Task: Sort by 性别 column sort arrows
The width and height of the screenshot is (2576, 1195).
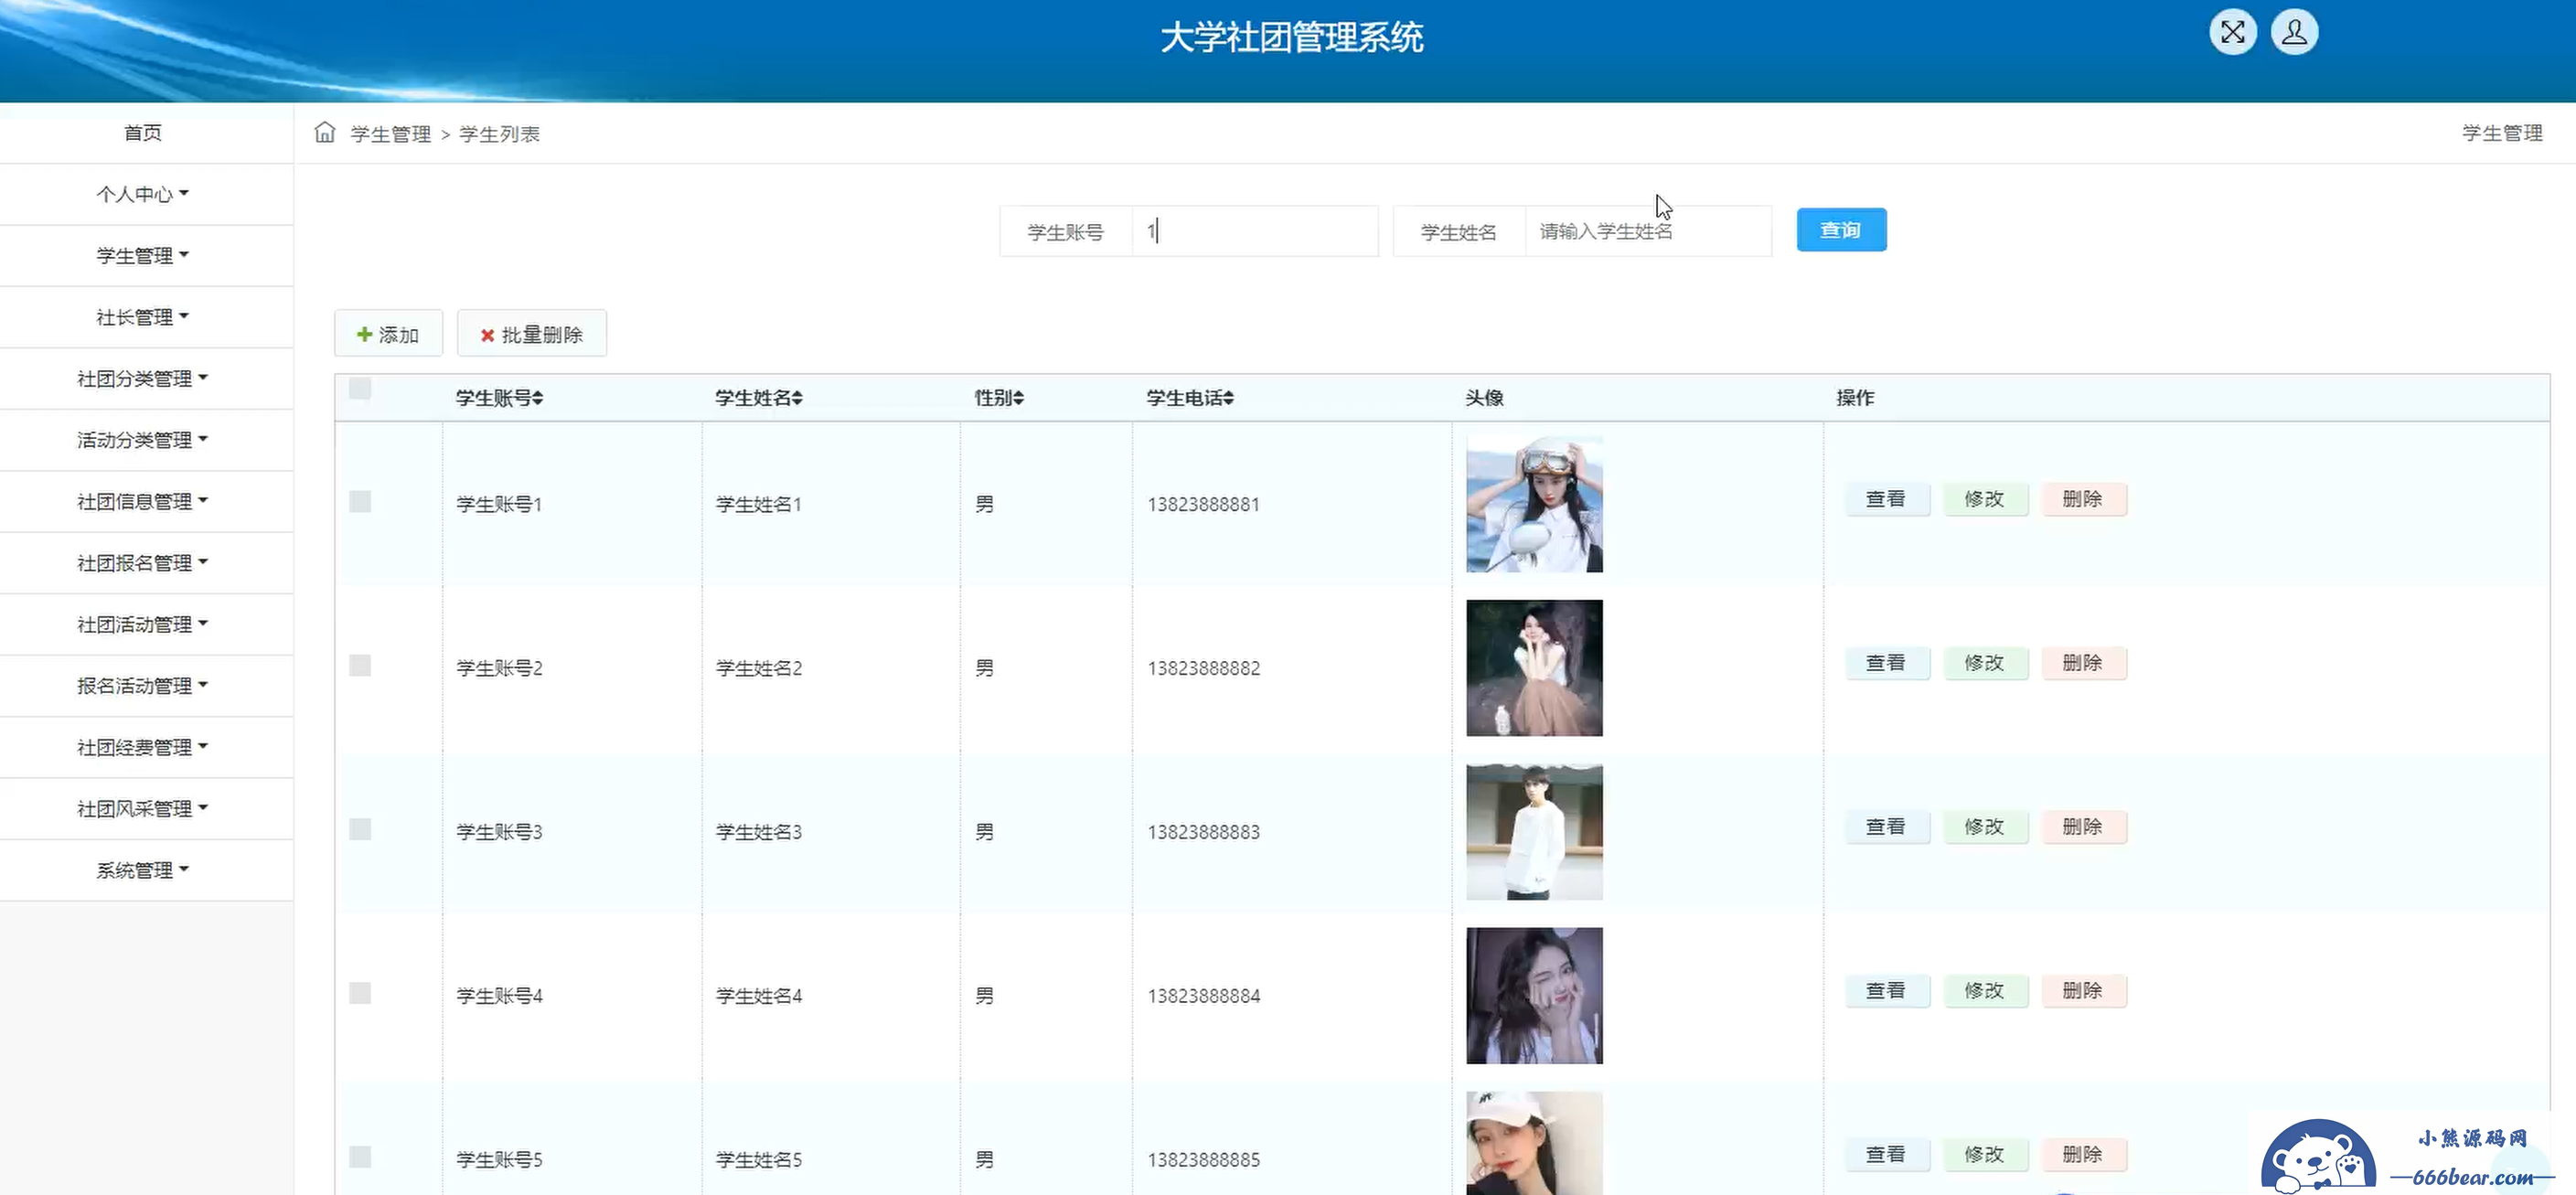Action: (1019, 398)
